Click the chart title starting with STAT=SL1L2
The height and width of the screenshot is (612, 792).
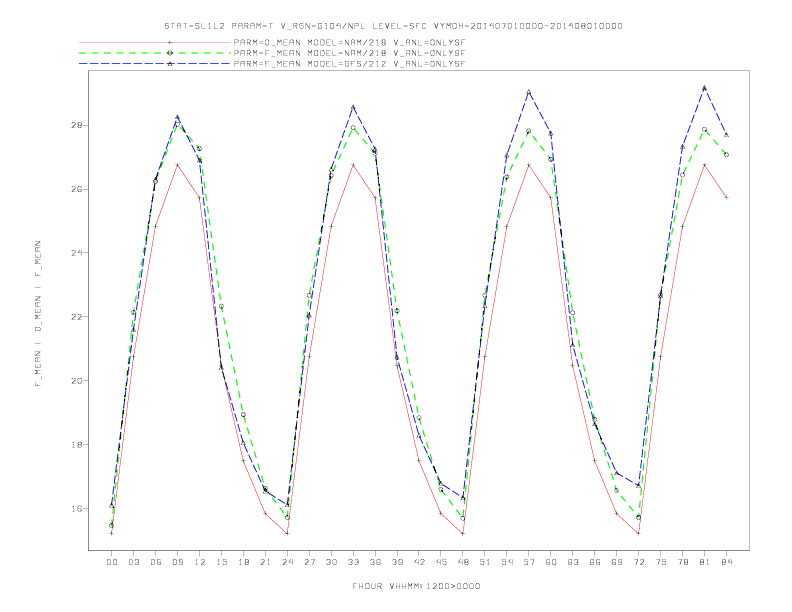pyautogui.click(x=393, y=26)
